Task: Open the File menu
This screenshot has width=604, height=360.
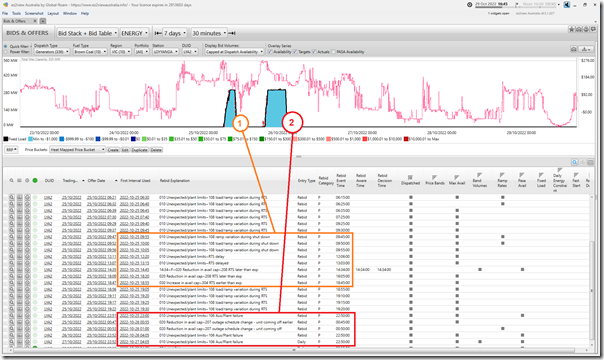Action: [x=5, y=13]
